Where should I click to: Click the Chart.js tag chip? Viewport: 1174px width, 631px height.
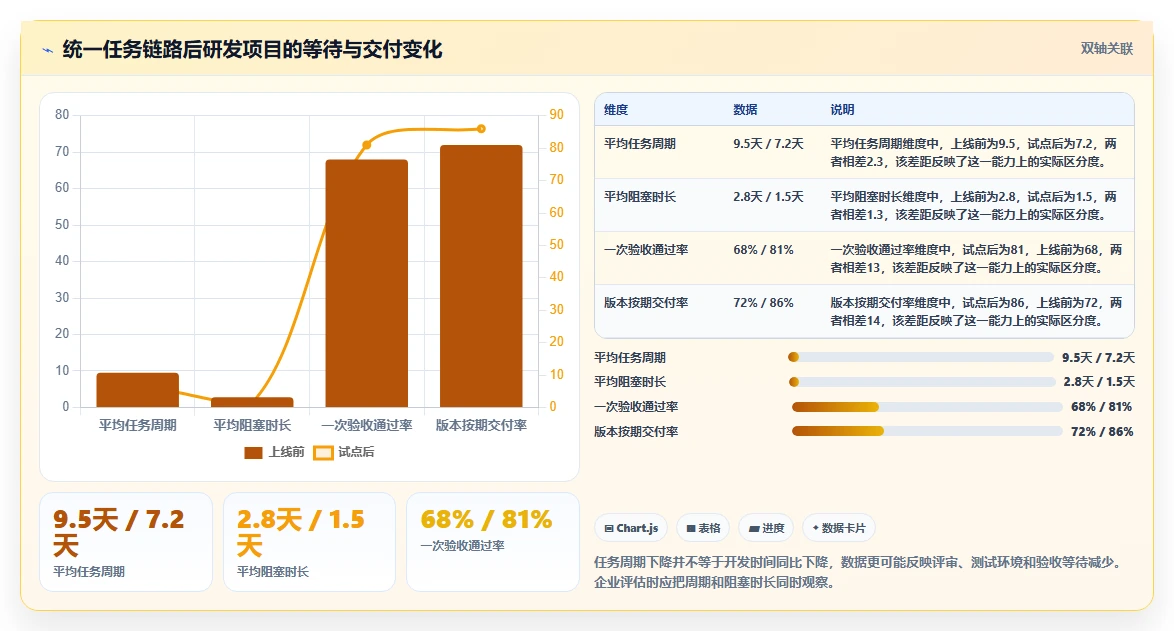(631, 528)
